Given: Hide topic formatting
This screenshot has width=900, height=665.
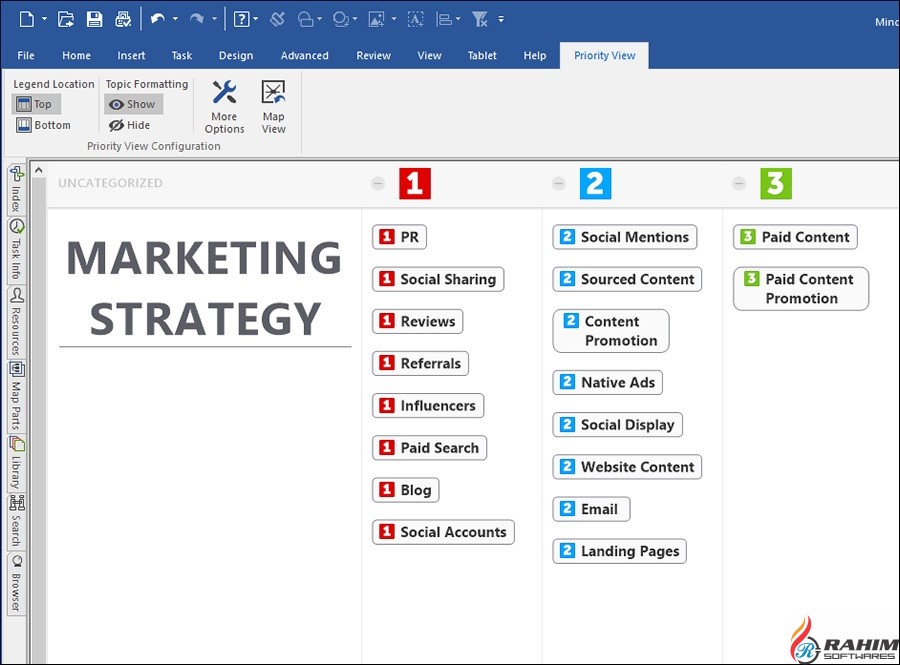Looking at the screenshot, I should (x=130, y=125).
